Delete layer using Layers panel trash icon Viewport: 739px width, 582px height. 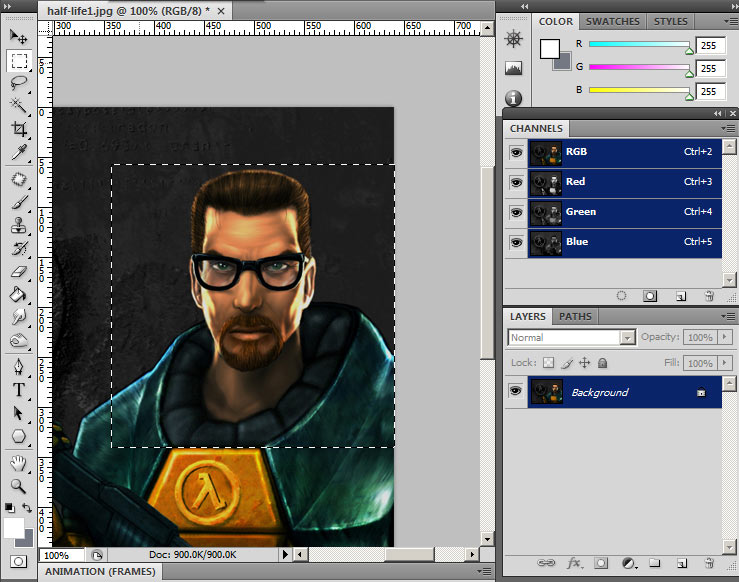(709, 563)
